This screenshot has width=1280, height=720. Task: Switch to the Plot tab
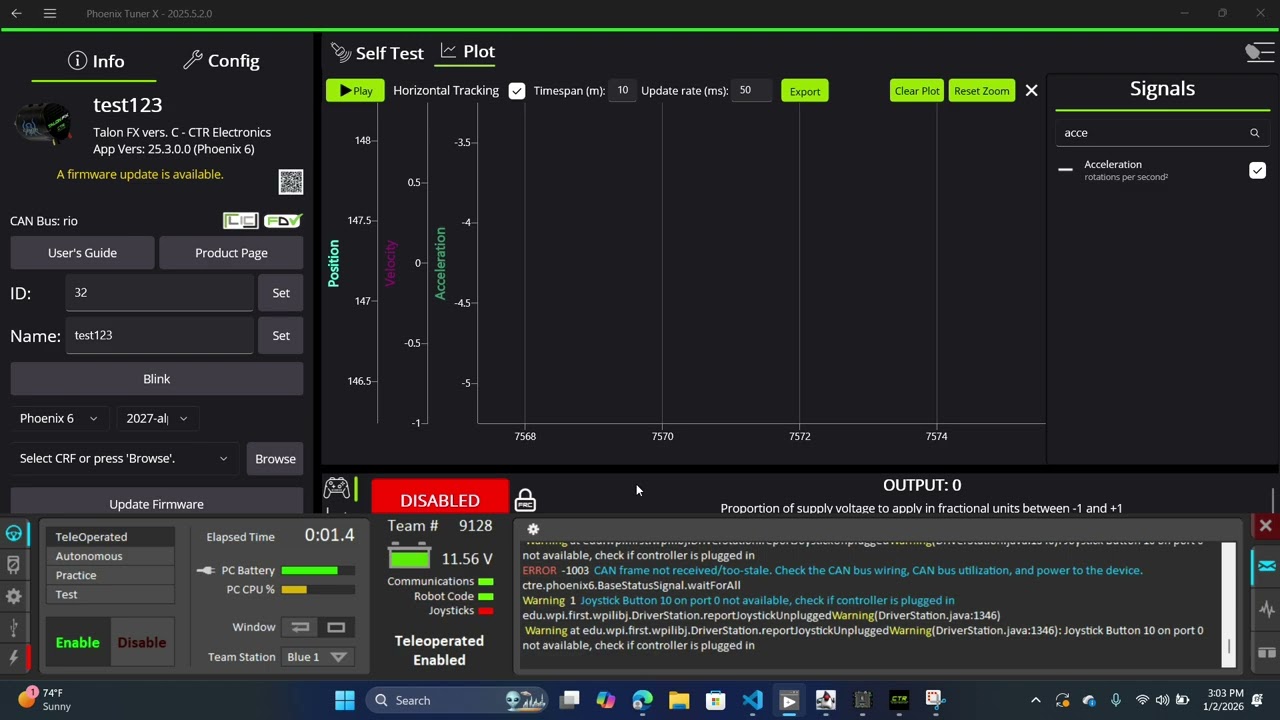point(468,52)
